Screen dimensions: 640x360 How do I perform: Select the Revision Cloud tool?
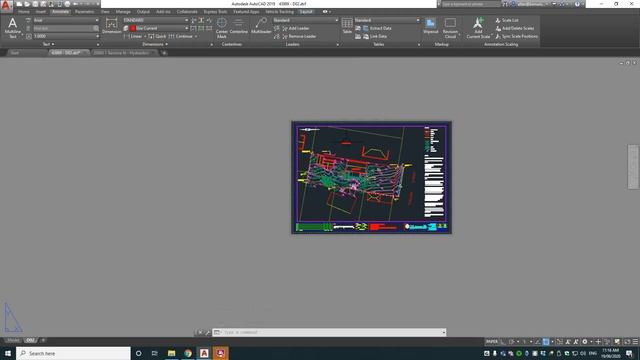pos(450,28)
